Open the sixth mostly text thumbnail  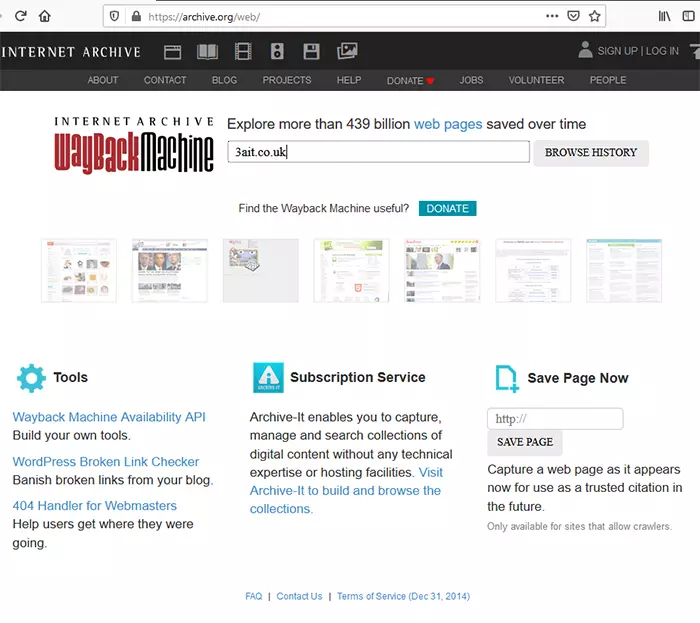pyautogui.click(x=533, y=270)
